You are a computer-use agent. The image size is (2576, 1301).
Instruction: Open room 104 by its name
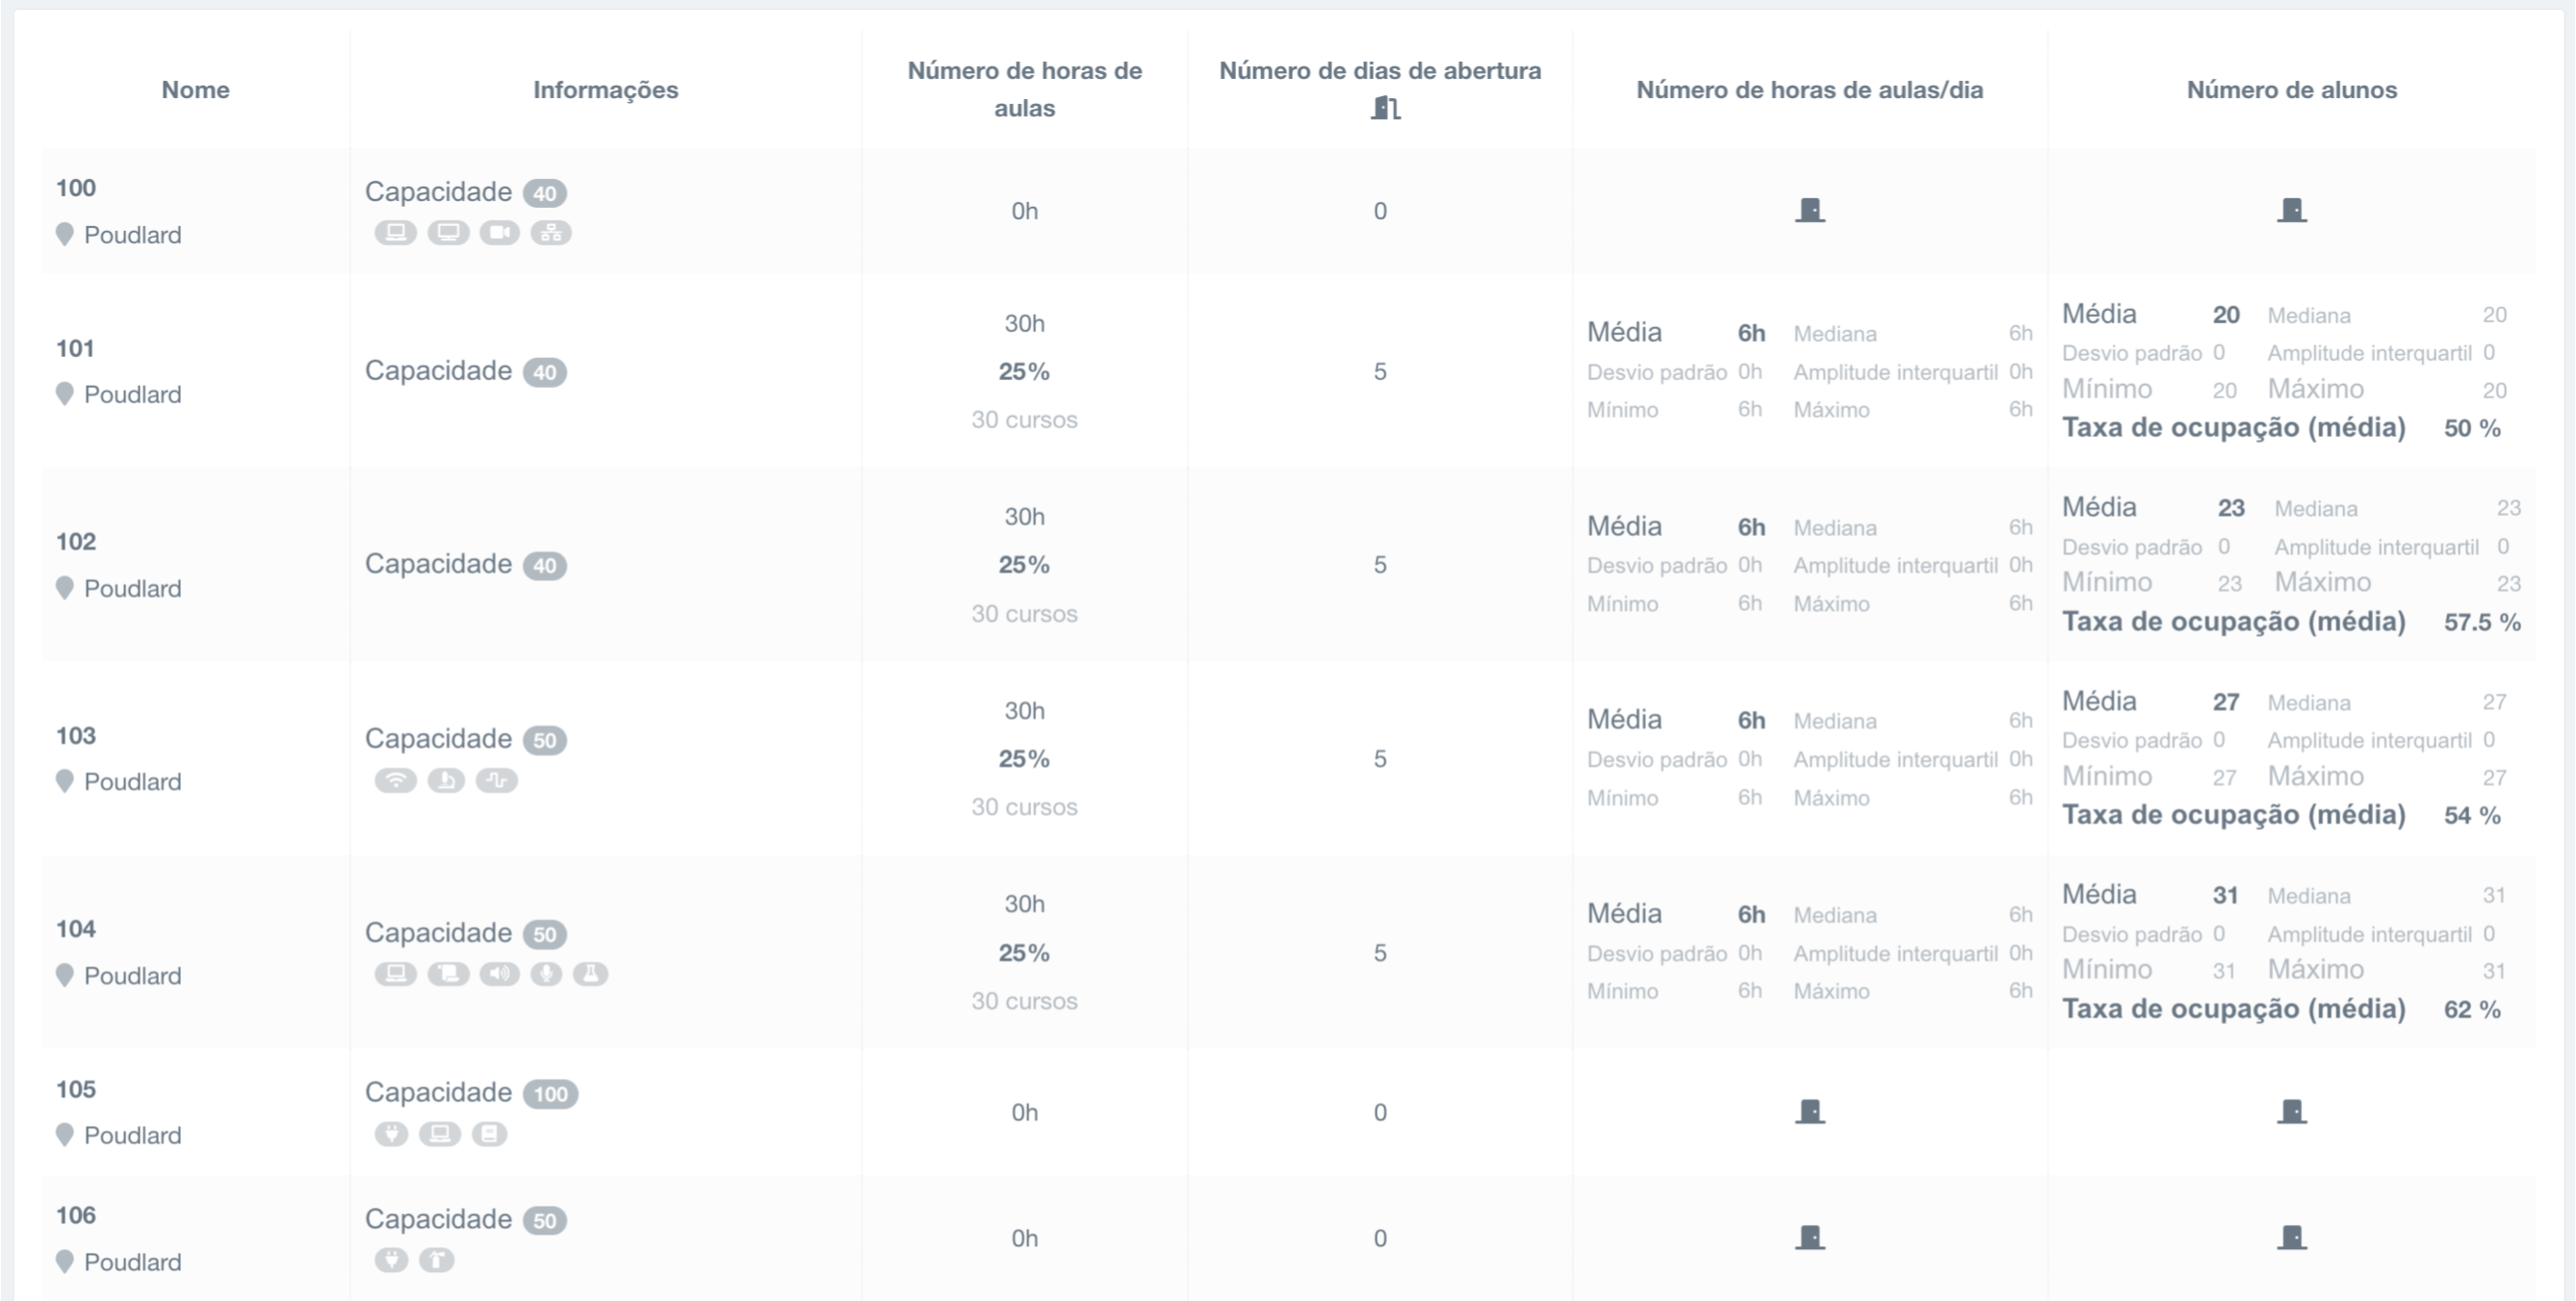click(x=75, y=928)
